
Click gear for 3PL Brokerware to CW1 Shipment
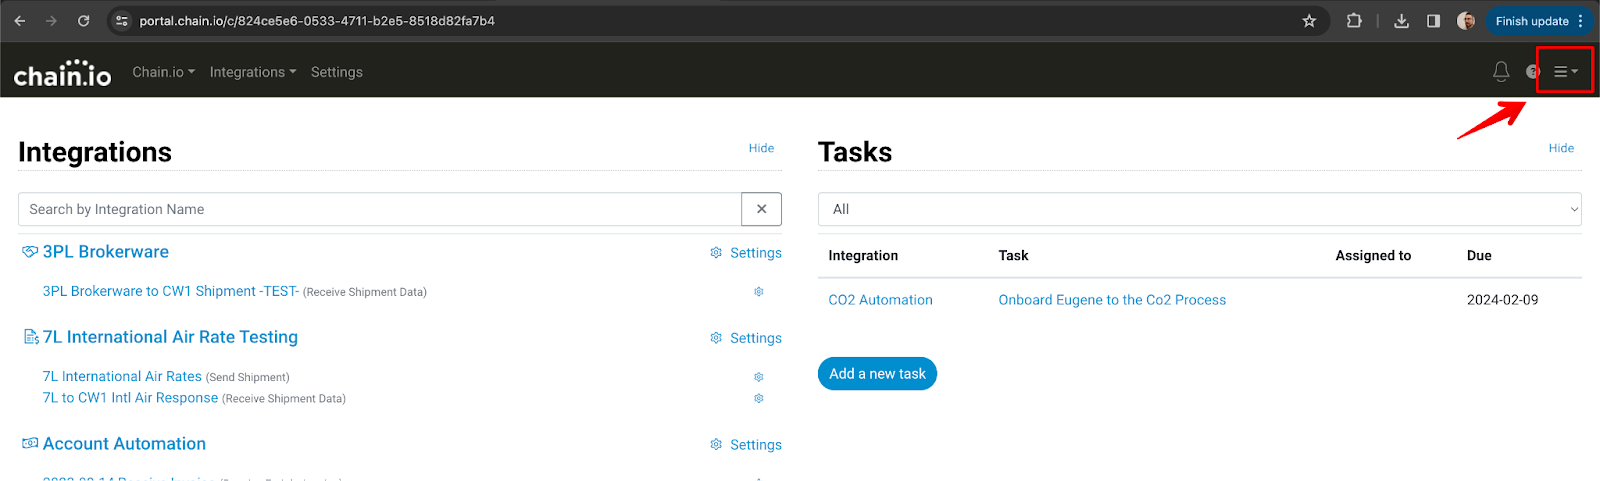point(759,292)
